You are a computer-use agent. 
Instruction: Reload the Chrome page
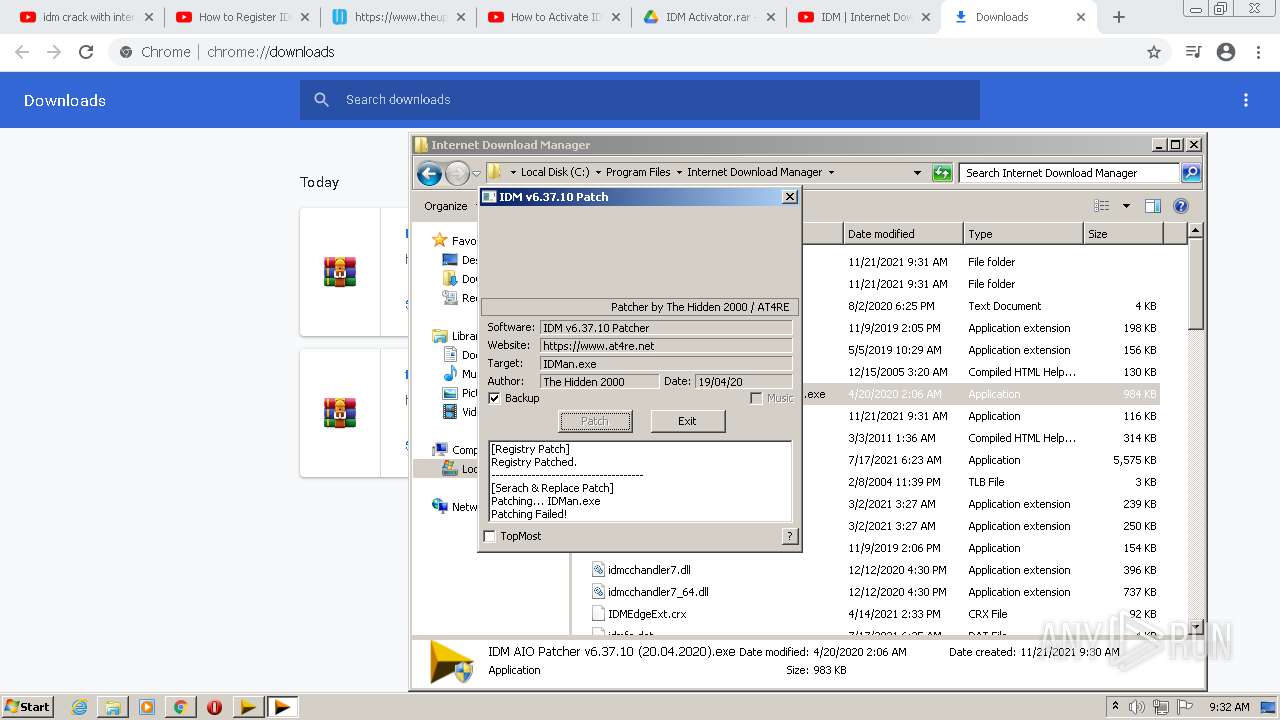click(x=86, y=52)
